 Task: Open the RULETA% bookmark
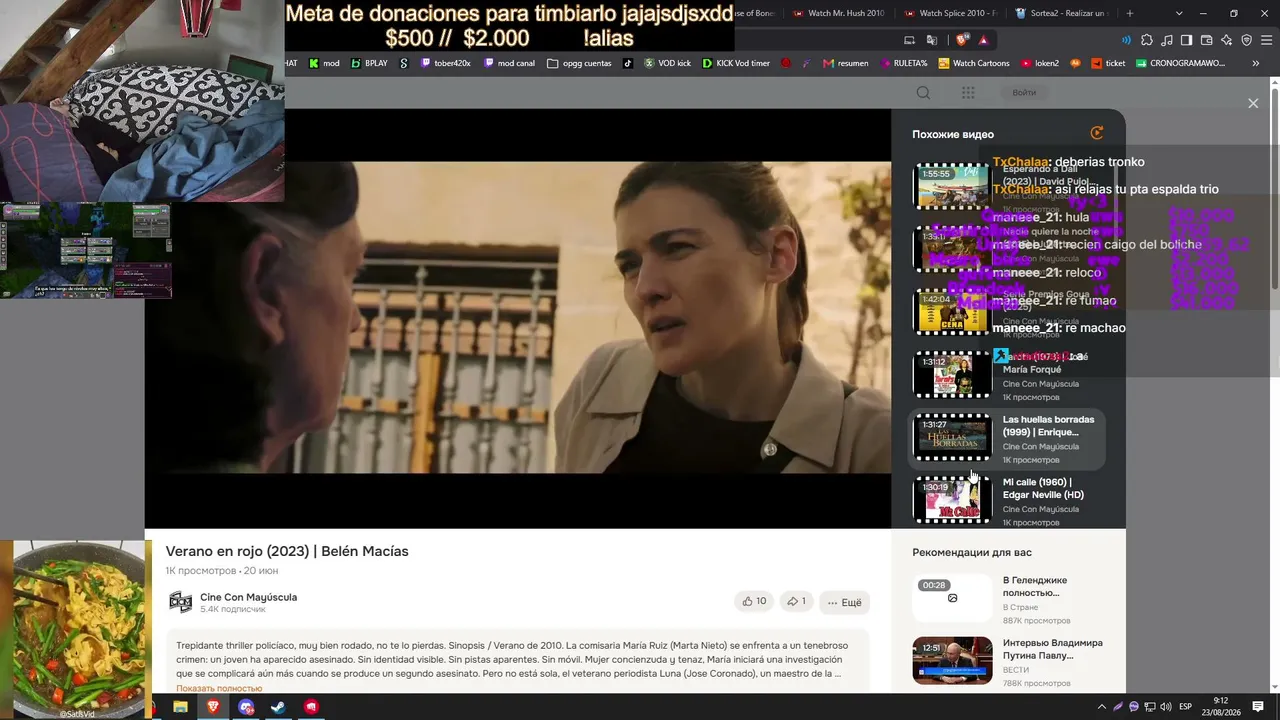tap(903, 63)
